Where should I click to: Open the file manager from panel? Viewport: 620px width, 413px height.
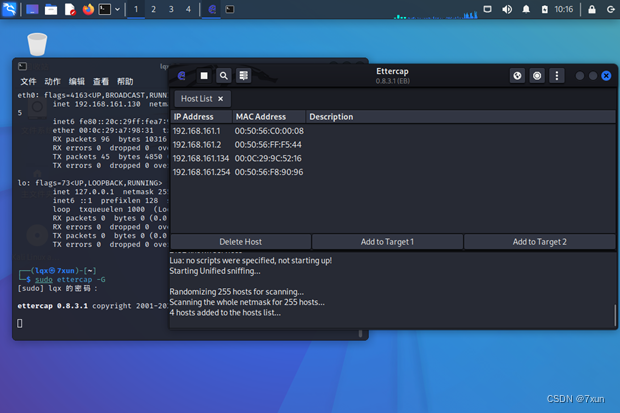click(51, 9)
